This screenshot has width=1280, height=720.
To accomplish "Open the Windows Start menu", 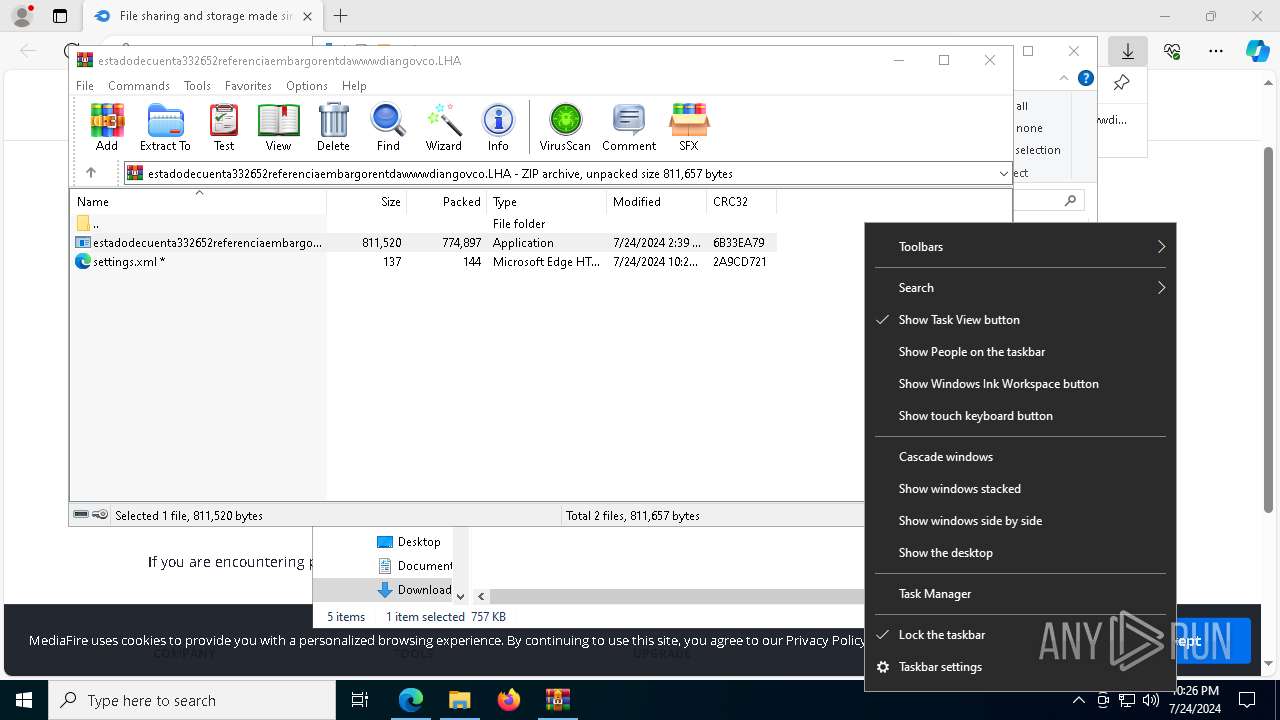I will click(x=24, y=700).
